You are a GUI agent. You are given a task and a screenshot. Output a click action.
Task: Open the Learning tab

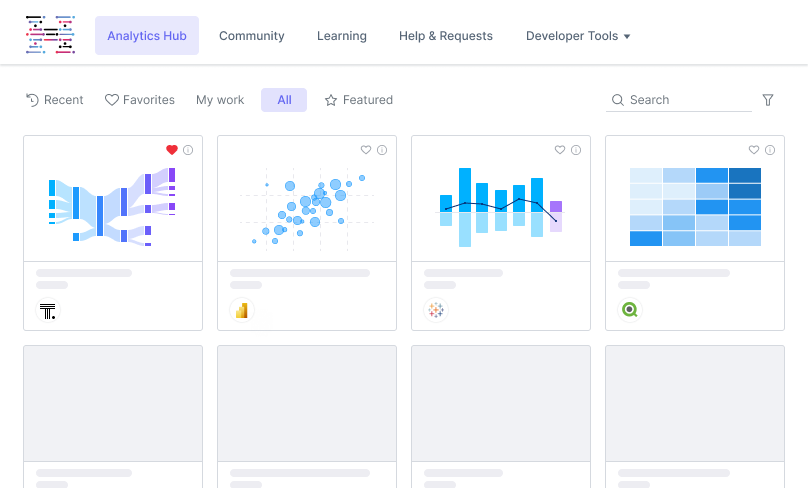pyautogui.click(x=342, y=36)
